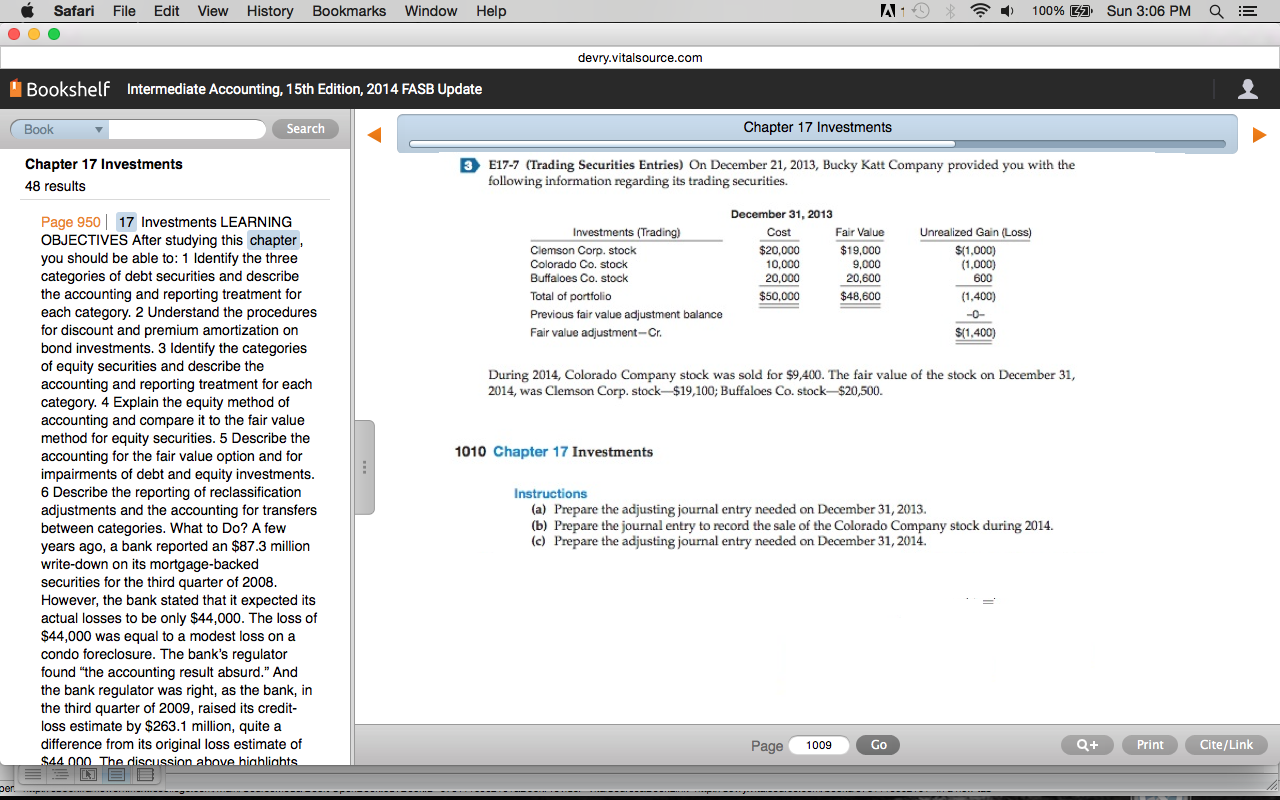Click the Q+ button
Screen dimensions: 1280x800
(x=1087, y=745)
